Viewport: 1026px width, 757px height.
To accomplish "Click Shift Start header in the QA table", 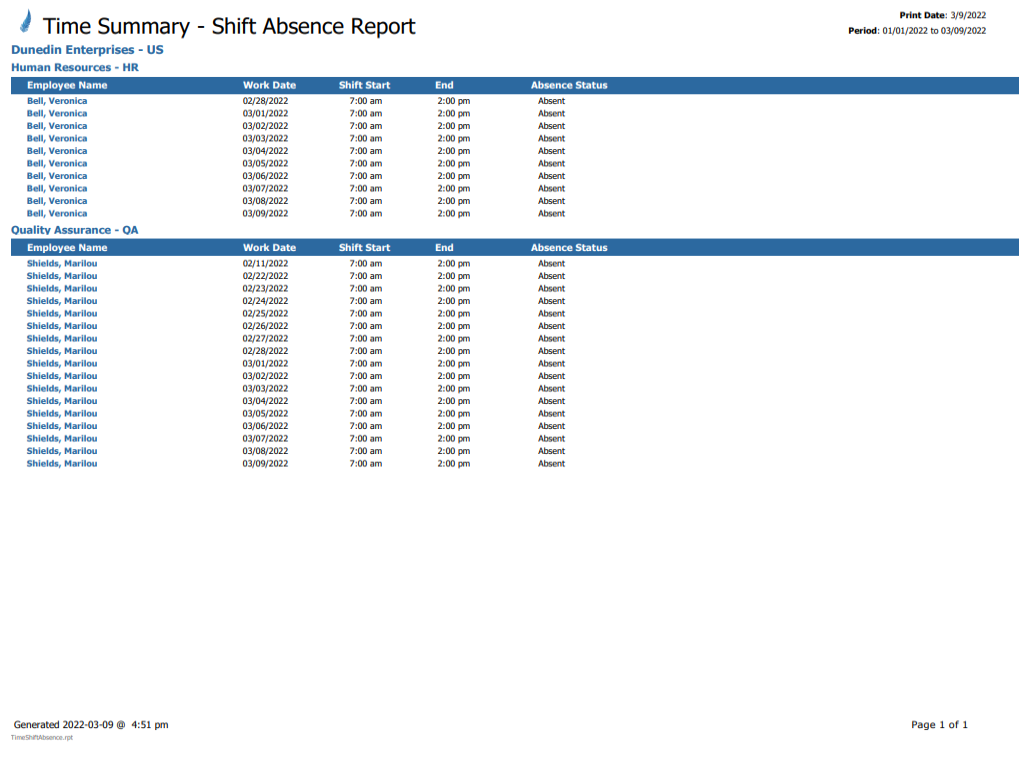I will pos(364,248).
